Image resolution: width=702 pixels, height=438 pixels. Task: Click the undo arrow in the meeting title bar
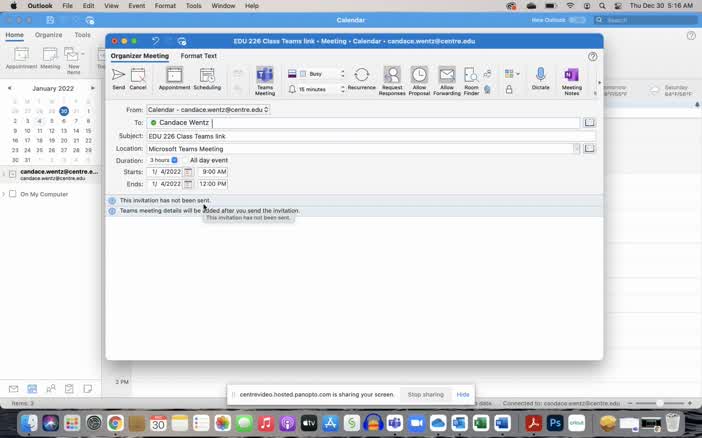click(155, 41)
